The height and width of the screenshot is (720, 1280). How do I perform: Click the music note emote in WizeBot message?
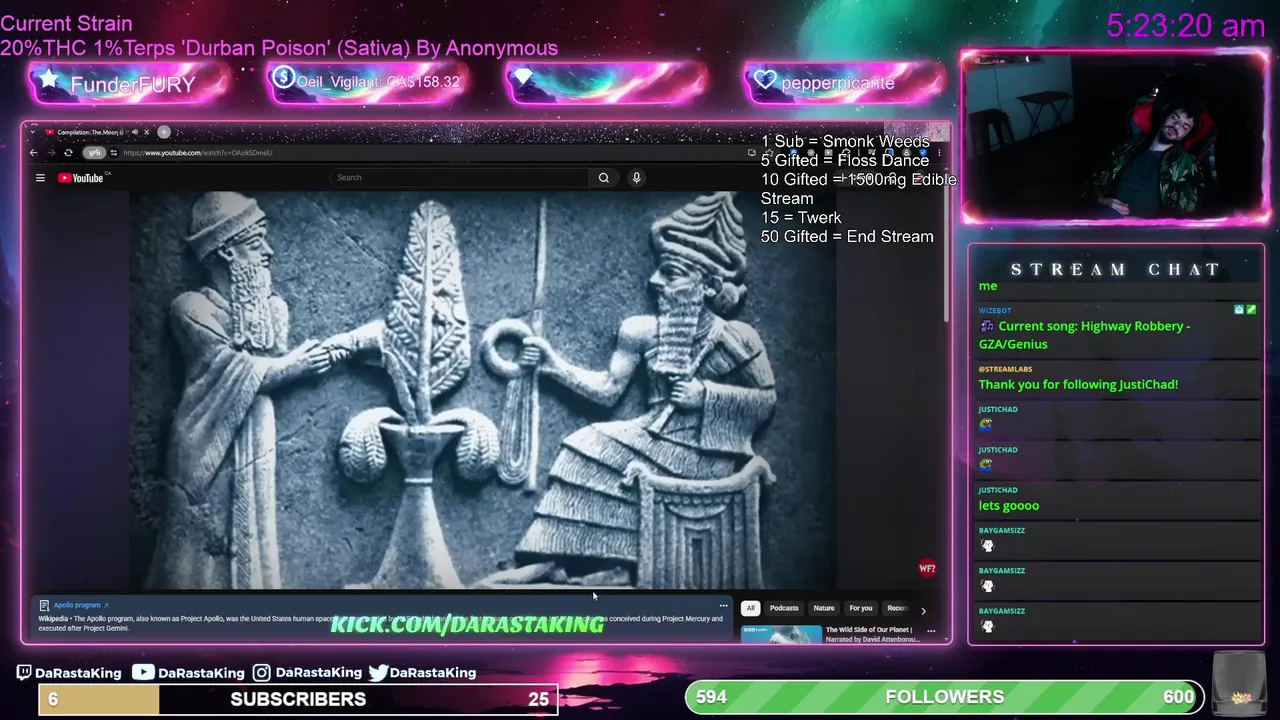pyautogui.click(x=987, y=326)
